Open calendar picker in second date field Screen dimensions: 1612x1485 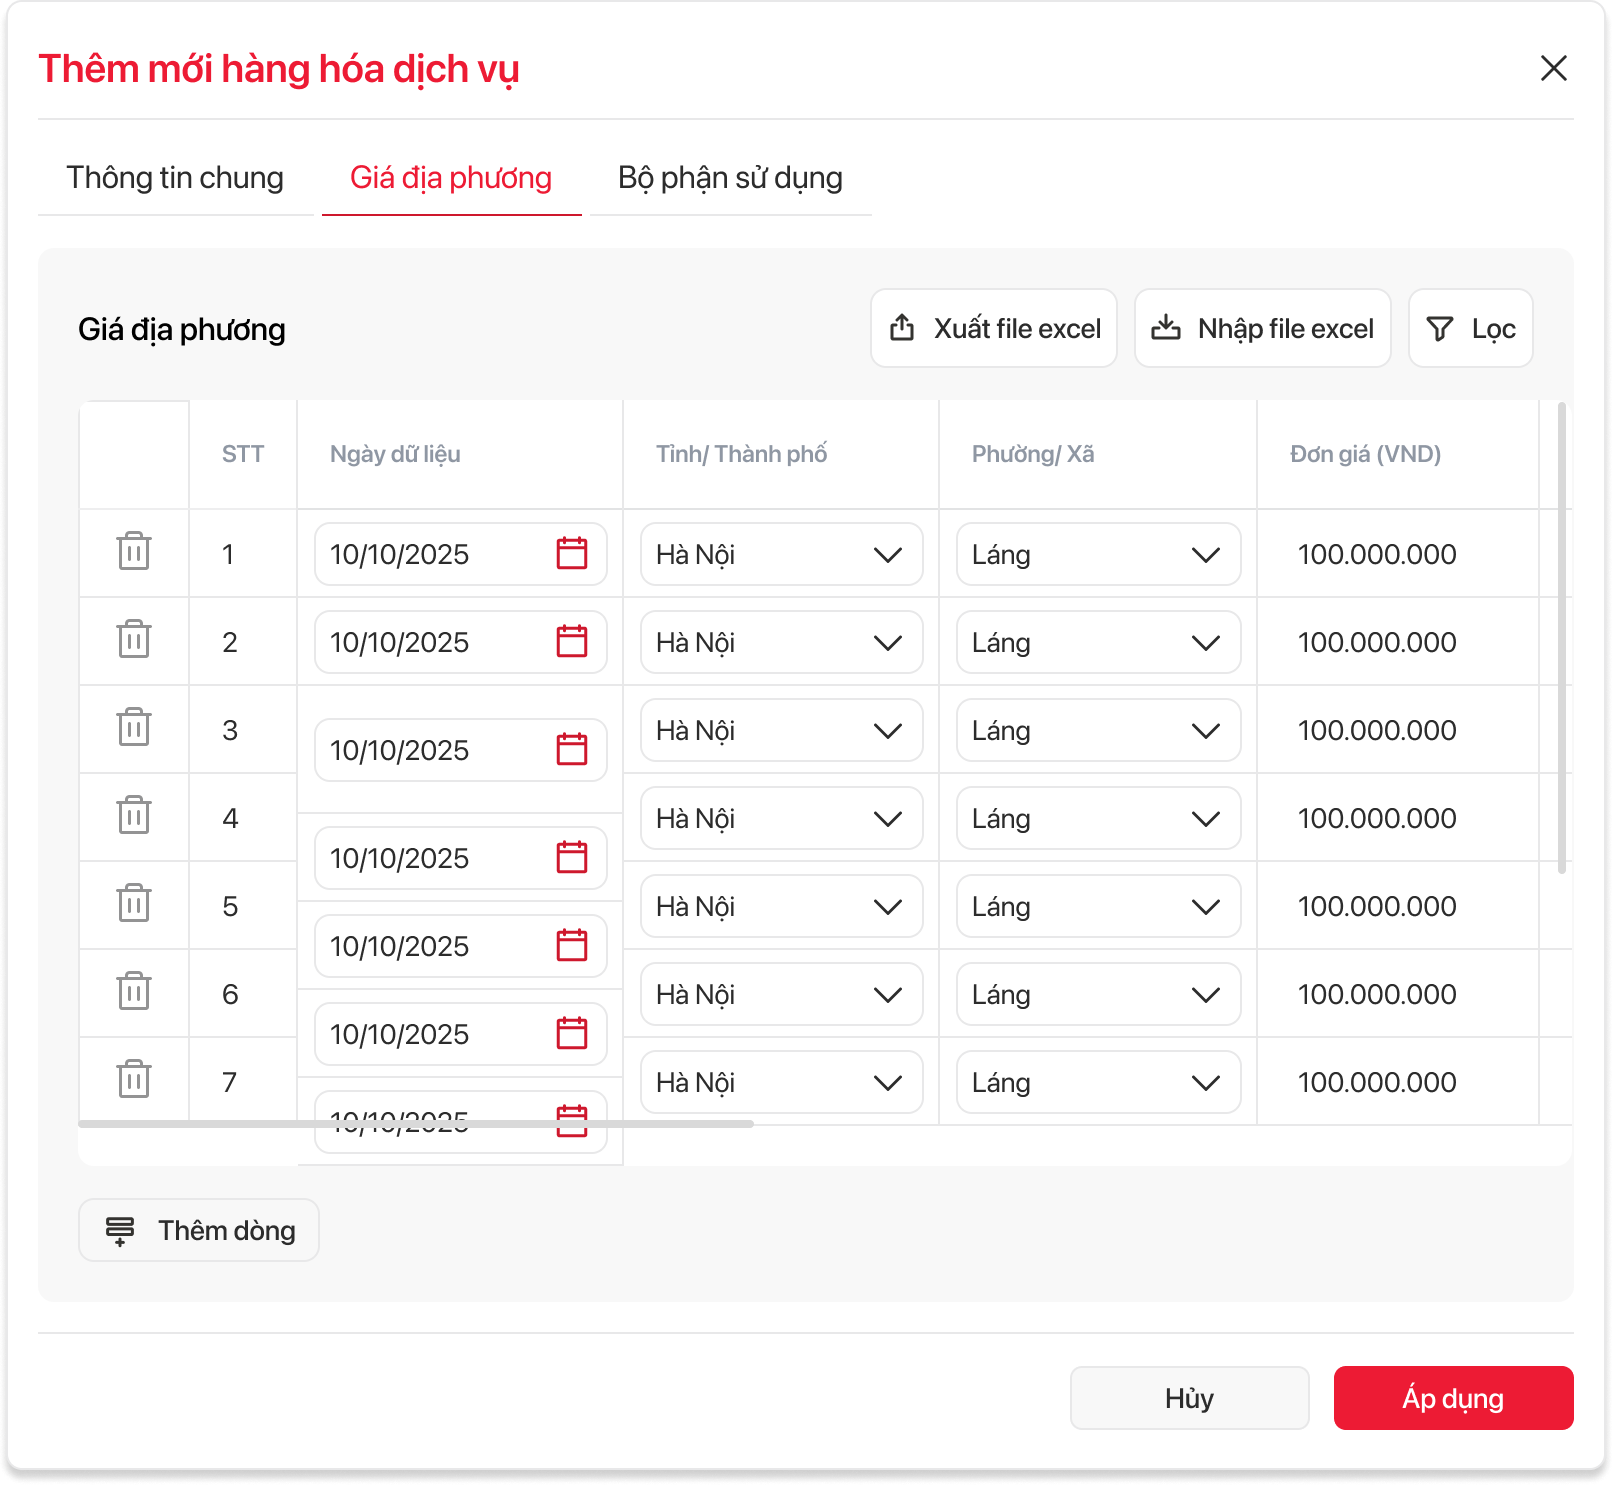(x=571, y=642)
